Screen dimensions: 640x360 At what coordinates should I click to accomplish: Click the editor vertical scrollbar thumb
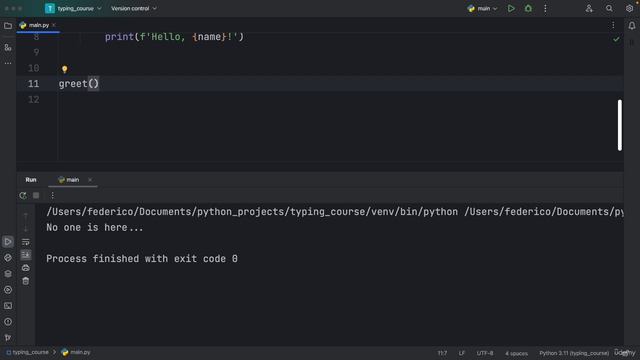pyautogui.click(x=620, y=125)
